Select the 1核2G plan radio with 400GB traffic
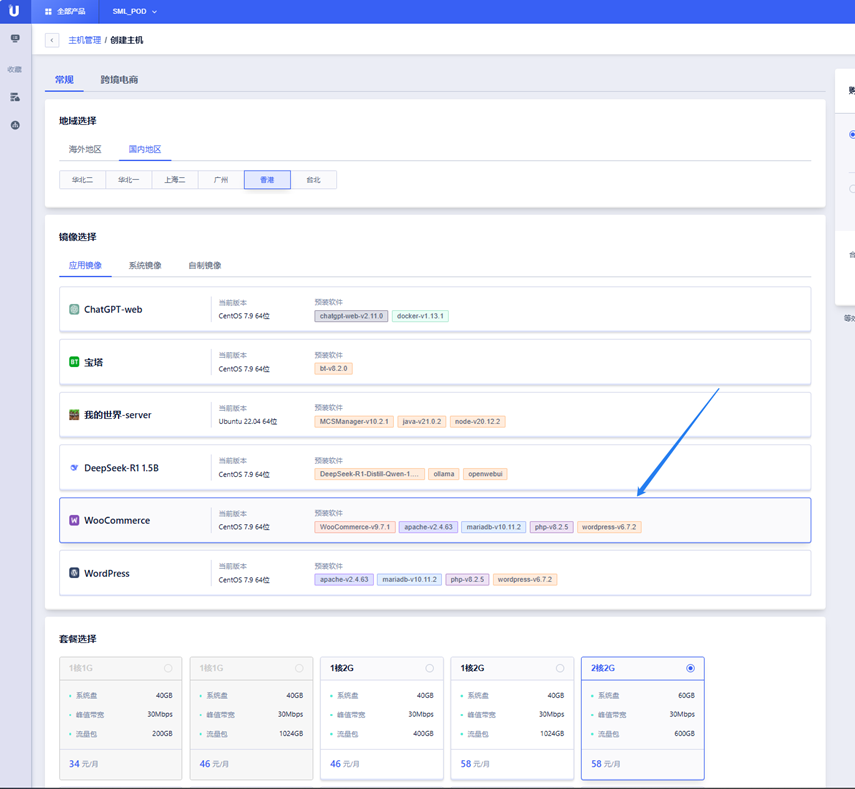This screenshot has width=855, height=789. pyautogui.click(x=430, y=668)
